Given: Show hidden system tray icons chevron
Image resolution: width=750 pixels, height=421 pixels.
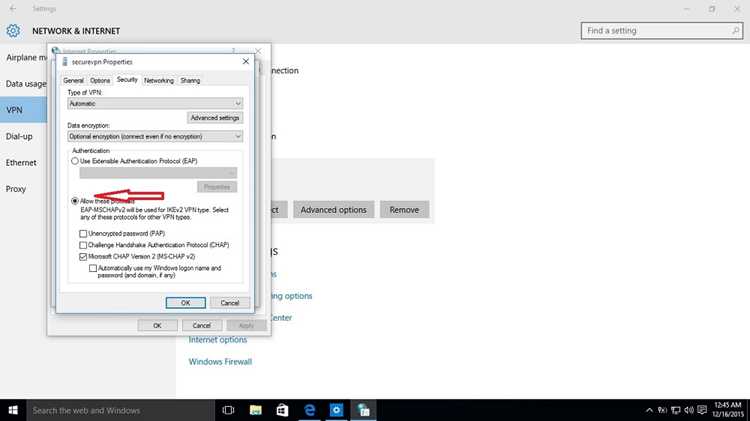Looking at the screenshot, I should (649, 410).
